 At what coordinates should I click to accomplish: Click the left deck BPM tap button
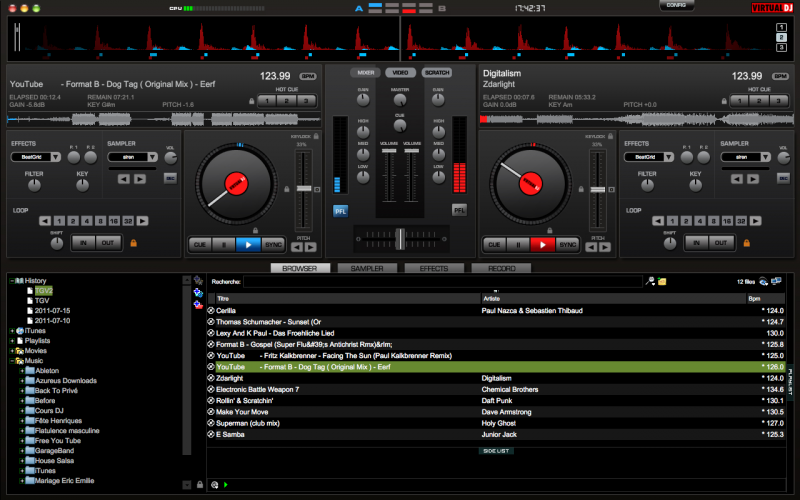tap(307, 76)
